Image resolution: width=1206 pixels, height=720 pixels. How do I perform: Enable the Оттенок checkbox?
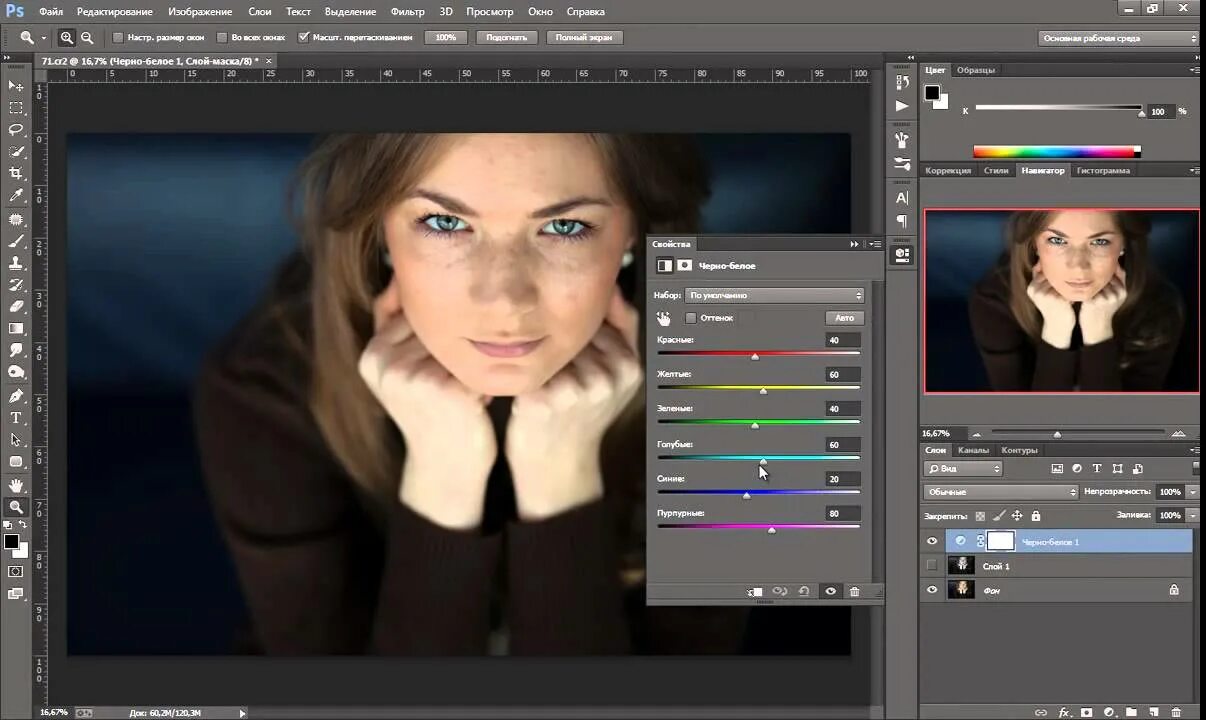691,318
